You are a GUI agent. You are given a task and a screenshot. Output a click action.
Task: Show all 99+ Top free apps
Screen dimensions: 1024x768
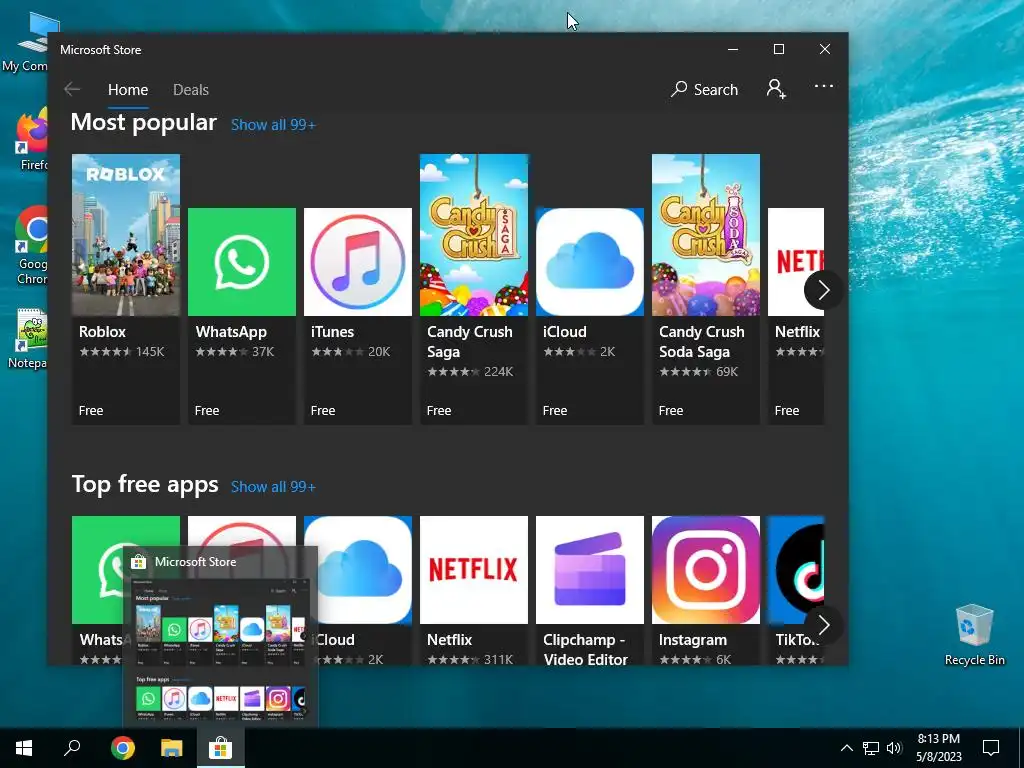(x=273, y=487)
